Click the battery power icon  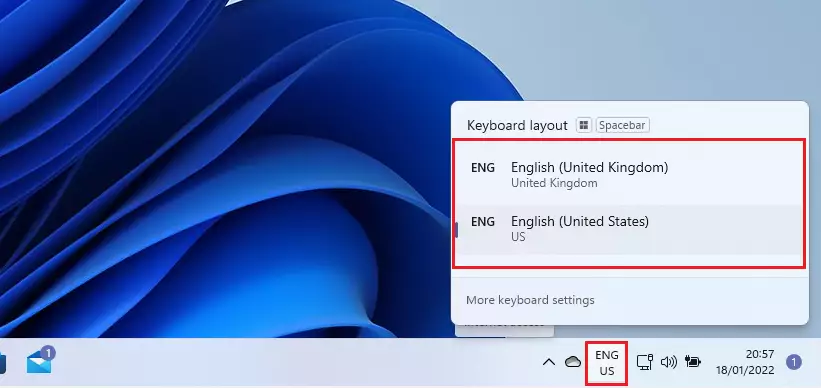(693, 362)
